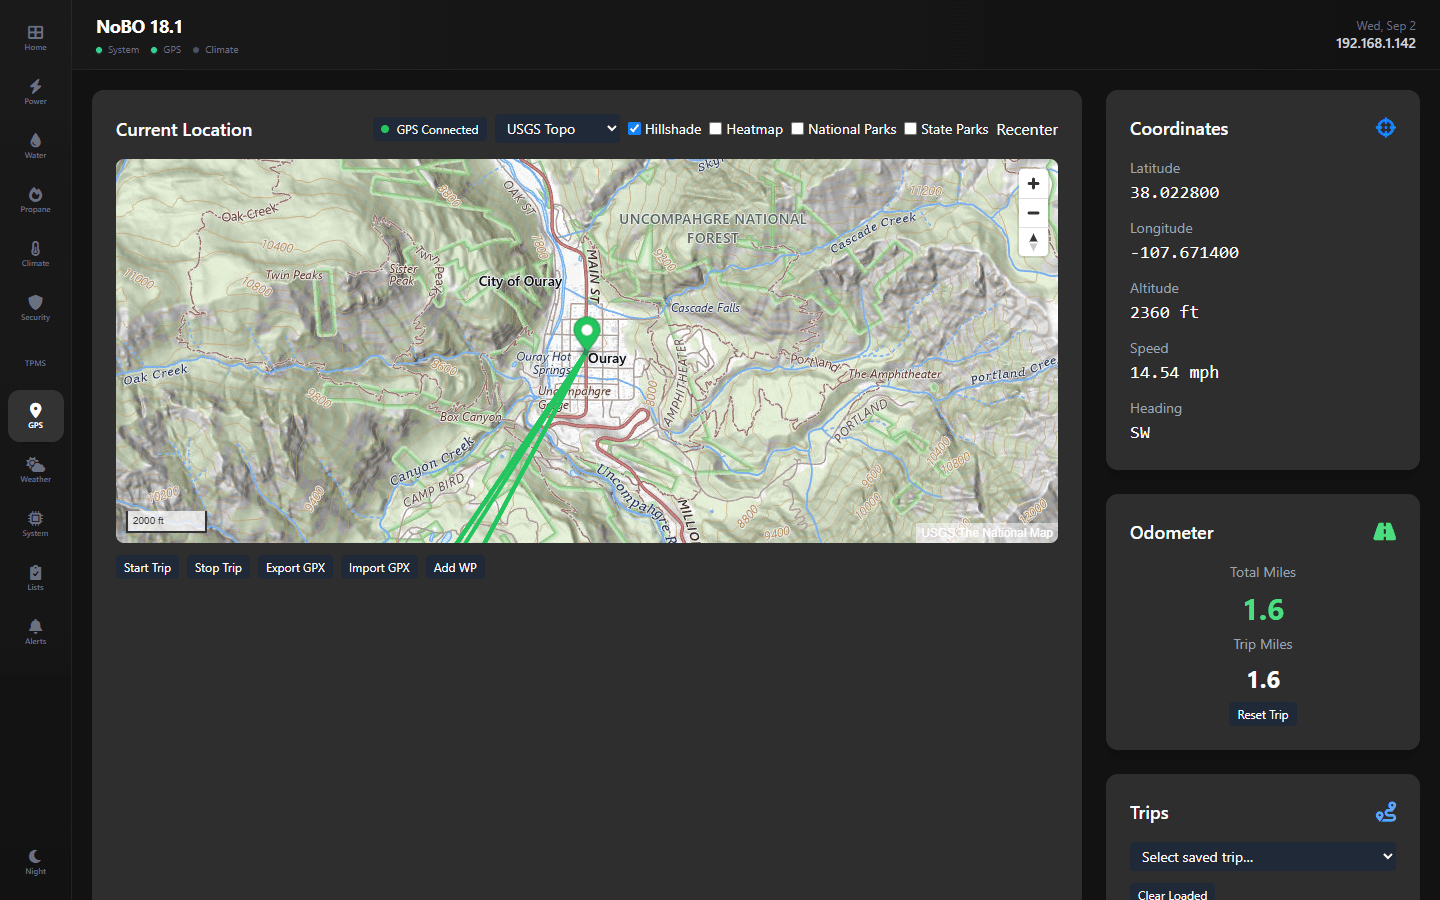Click the road icon in Odometer card
The height and width of the screenshot is (900, 1440).
pos(1385,532)
